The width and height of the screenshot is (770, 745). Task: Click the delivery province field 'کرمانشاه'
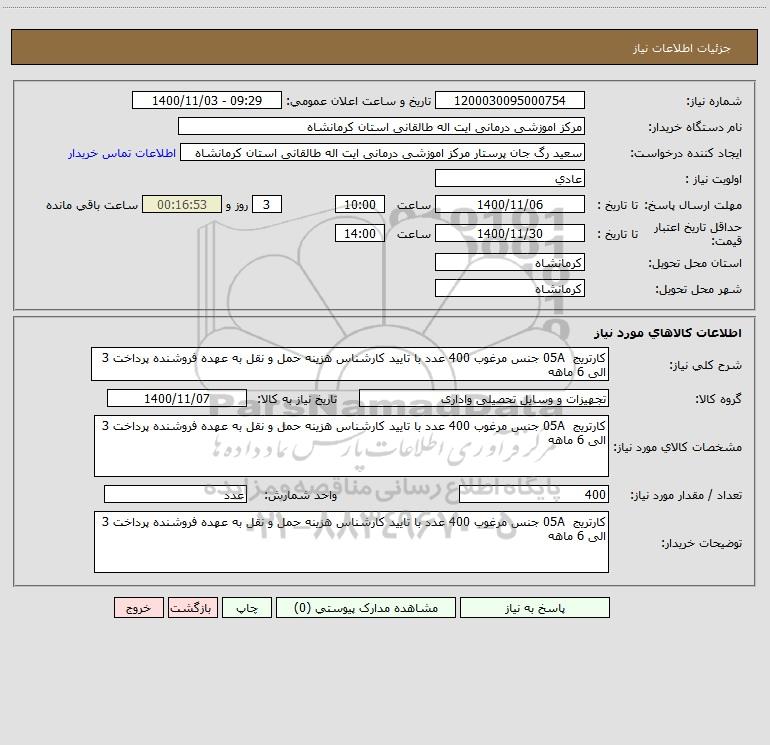coord(510,262)
